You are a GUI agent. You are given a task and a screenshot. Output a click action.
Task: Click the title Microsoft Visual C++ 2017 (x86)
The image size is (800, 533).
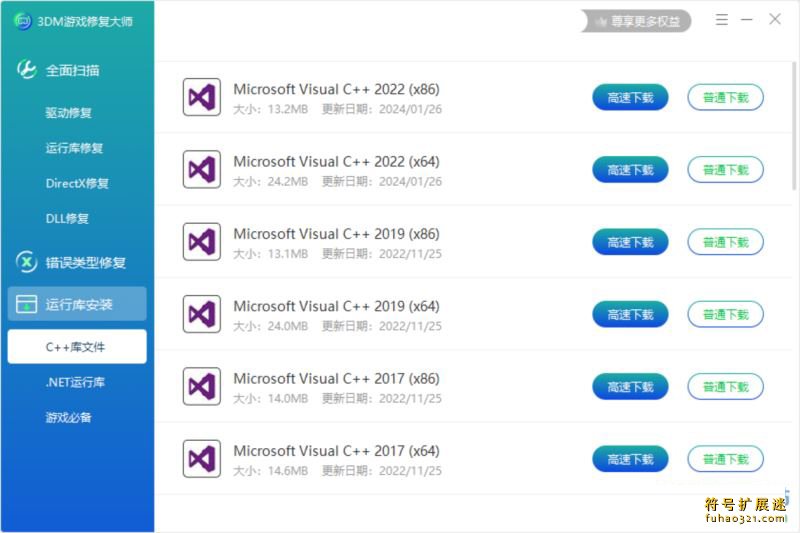coord(336,379)
